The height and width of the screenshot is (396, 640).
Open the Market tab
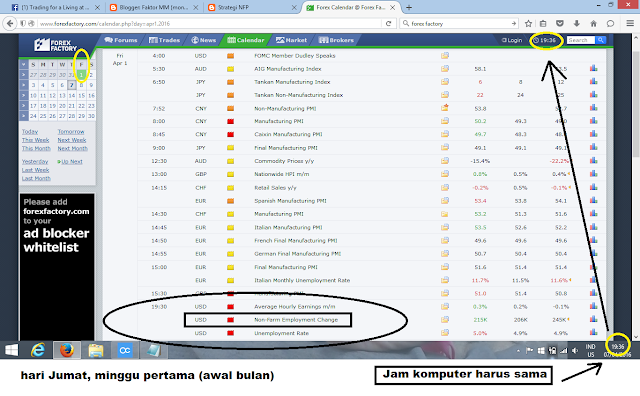coord(291,40)
